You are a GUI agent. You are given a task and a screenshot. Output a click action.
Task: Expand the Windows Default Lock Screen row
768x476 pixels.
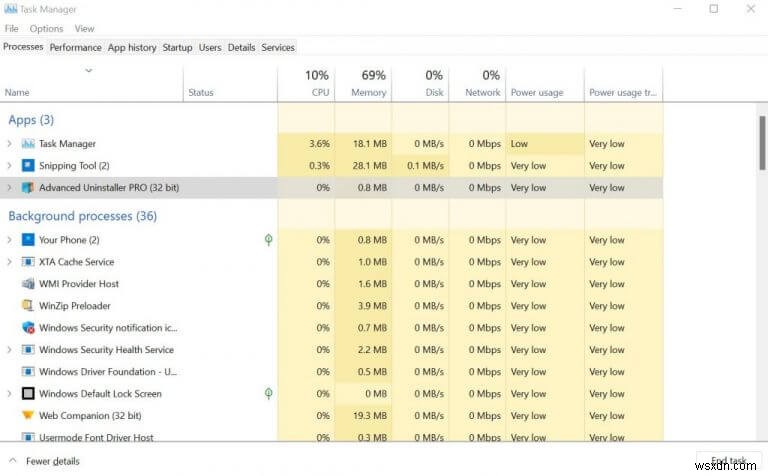point(9,394)
